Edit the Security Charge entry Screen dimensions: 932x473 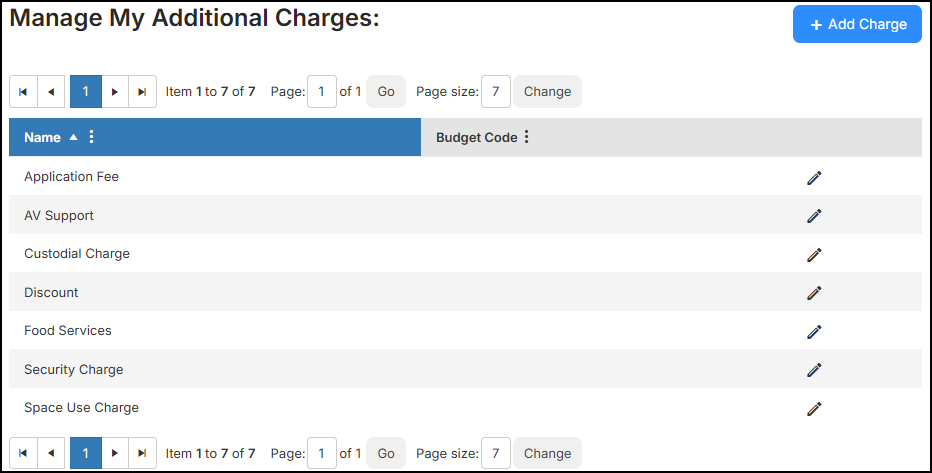point(814,370)
